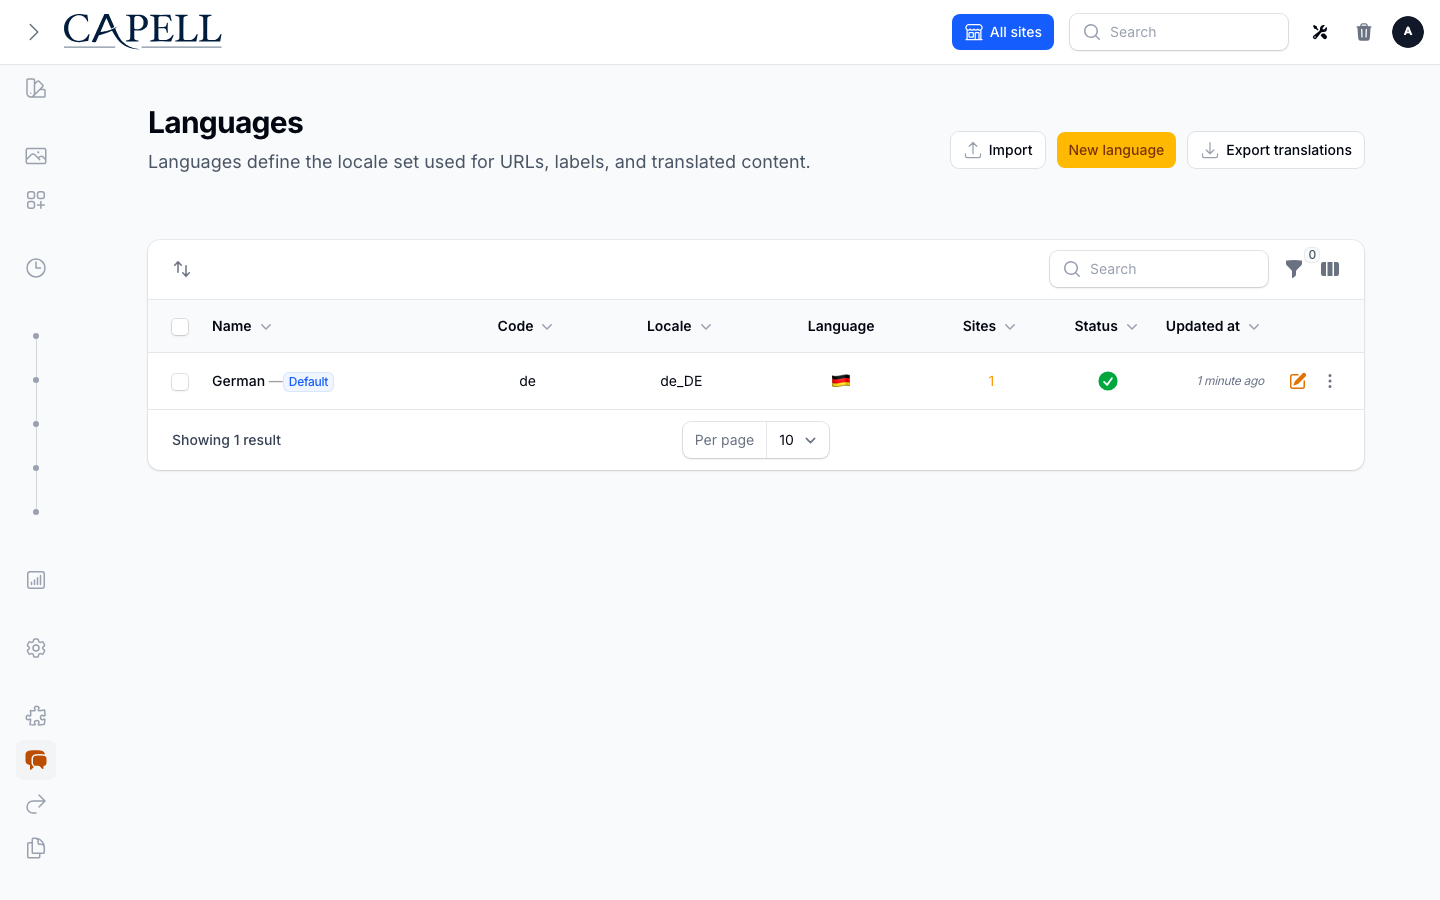The height and width of the screenshot is (900, 1440).
Task: Tick the select-all checkbox in table header
Action: point(180,327)
